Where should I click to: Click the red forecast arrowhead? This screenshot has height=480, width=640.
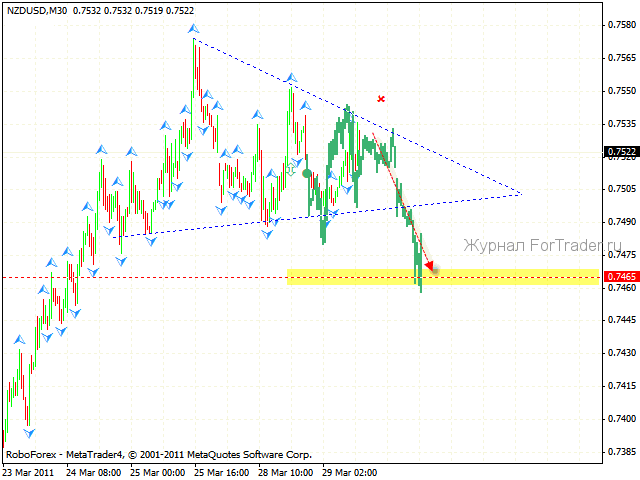(x=430, y=266)
